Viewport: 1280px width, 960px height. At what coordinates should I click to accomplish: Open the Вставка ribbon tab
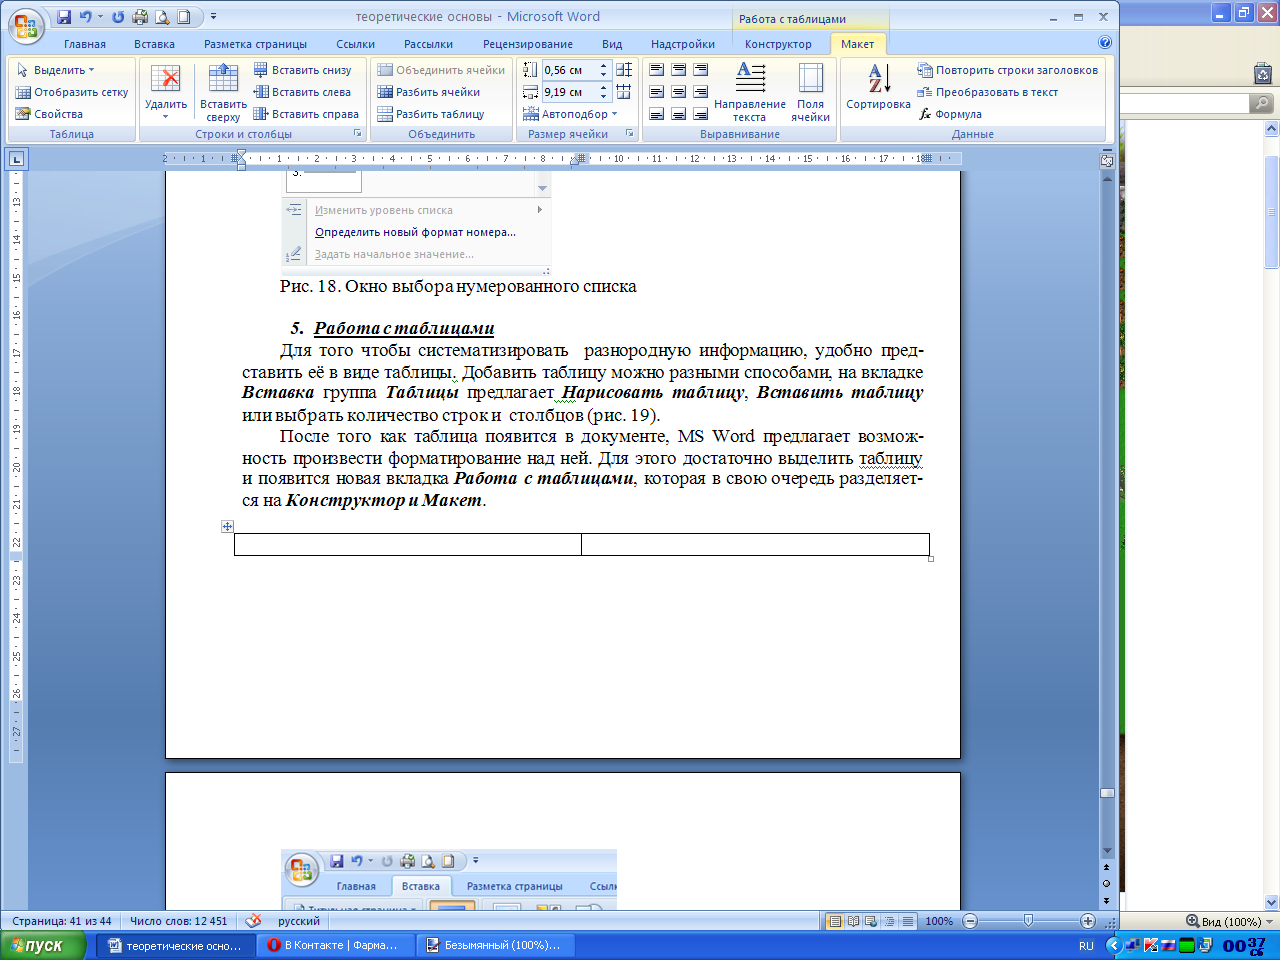pos(154,44)
